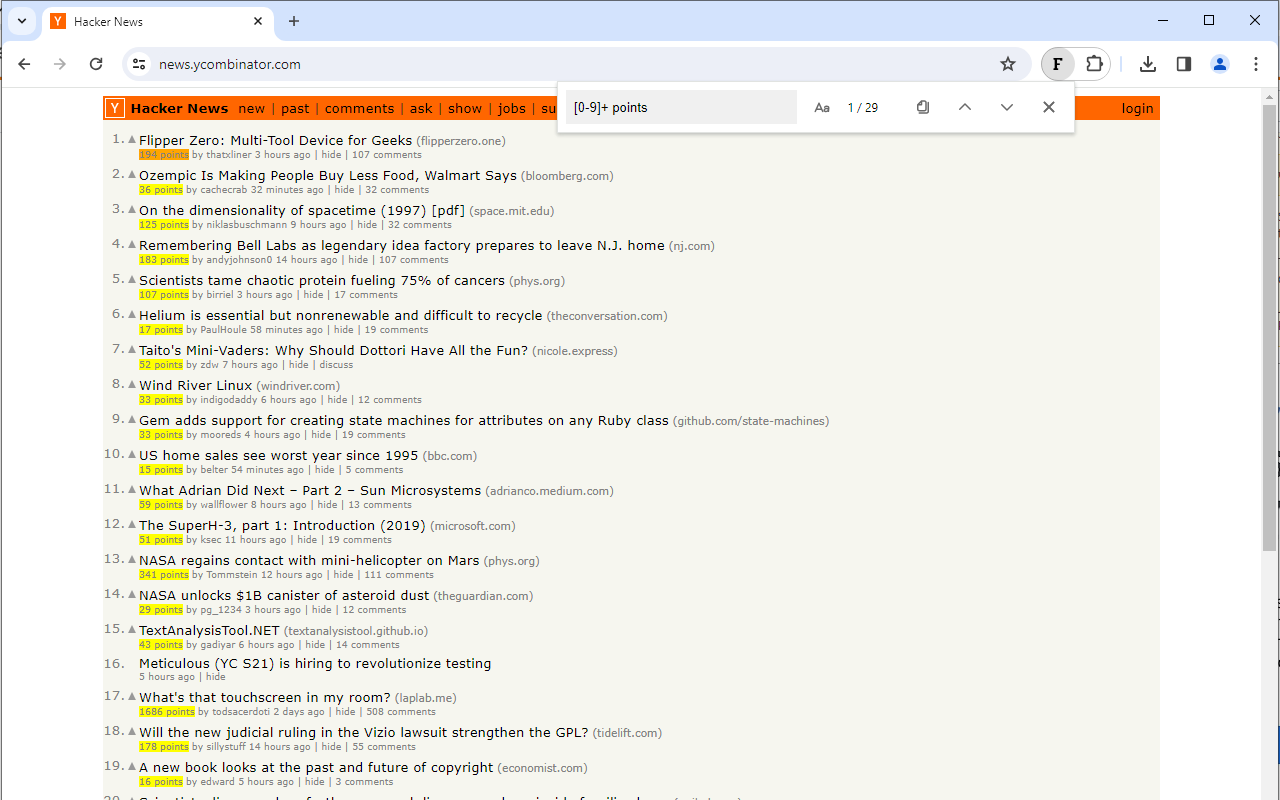Jump to the next search match

coord(1006,107)
